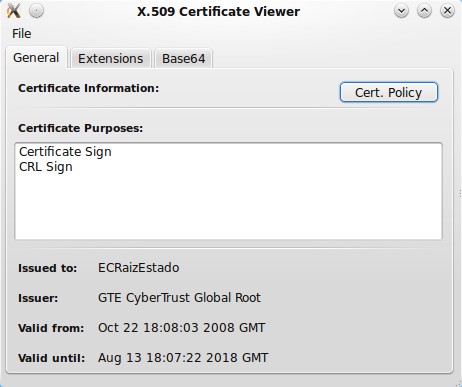Click the ECRaizEstado issued-to value
Viewport: 462px width, 387px height.
139,268
